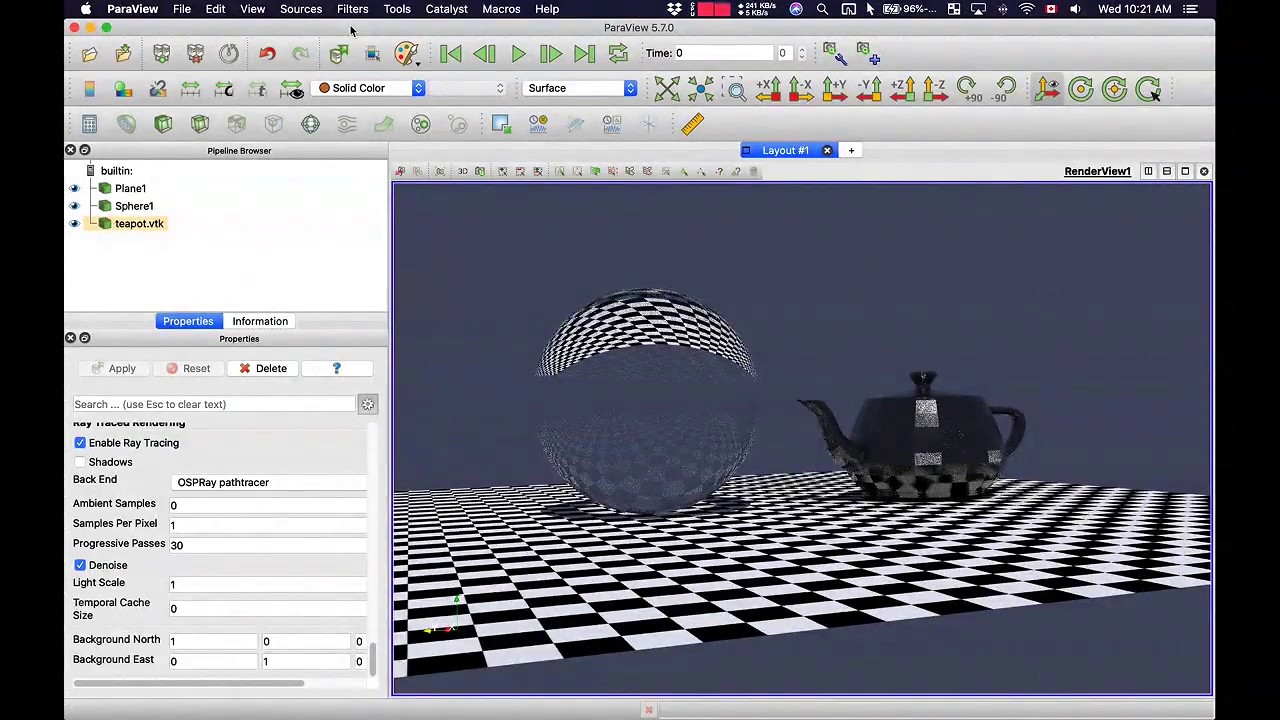Viewport: 1280px width, 720px height.
Task: Click the Slice filter icon
Action: coord(200,124)
